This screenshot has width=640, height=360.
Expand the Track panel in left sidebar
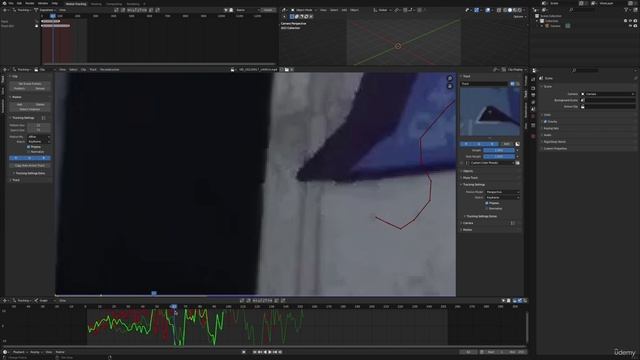(15, 180)
